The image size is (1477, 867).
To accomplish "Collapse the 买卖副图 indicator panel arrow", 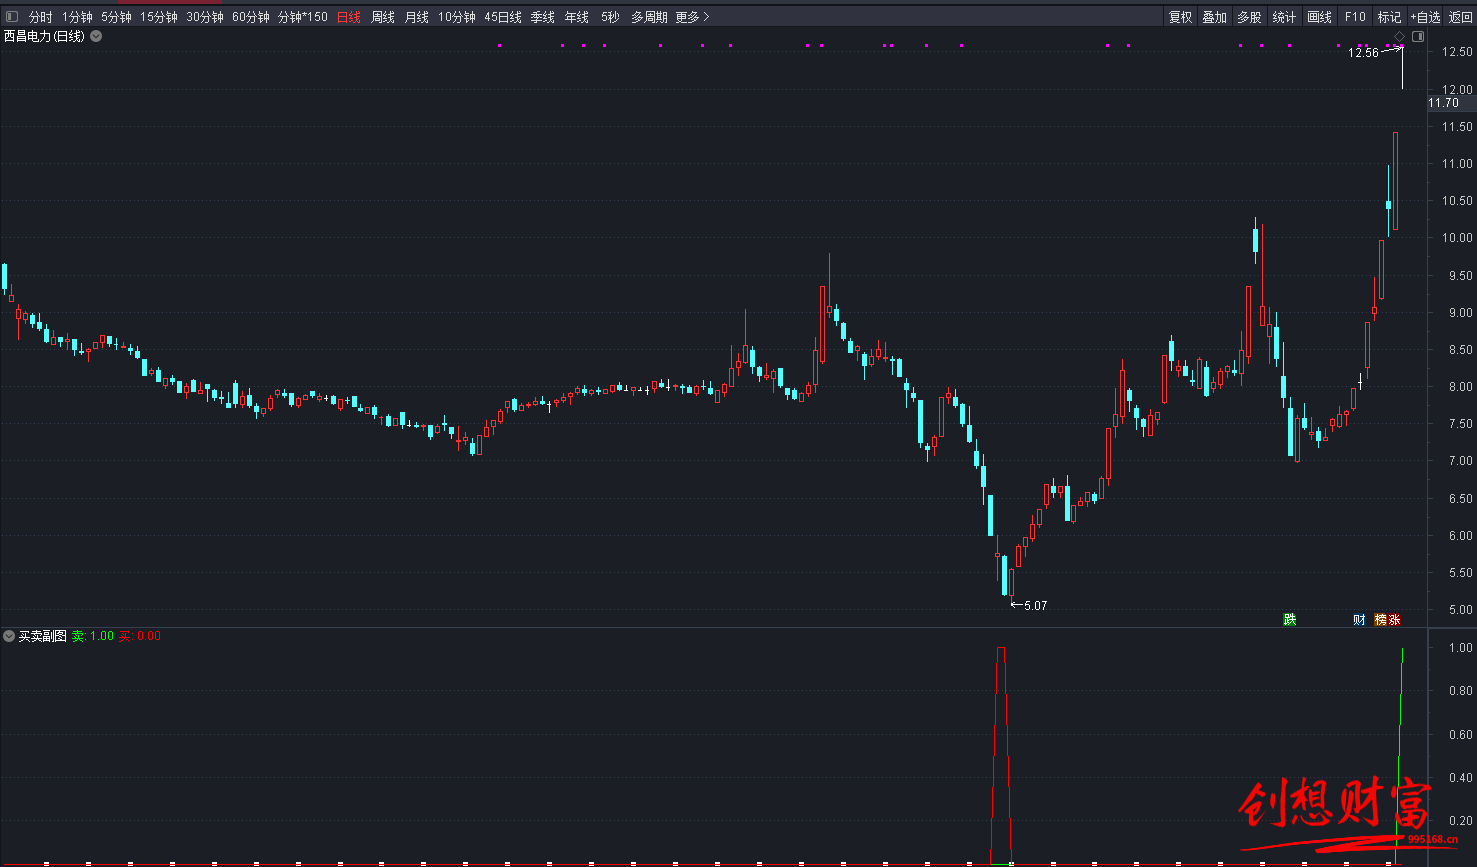I will tap(9, 636).
